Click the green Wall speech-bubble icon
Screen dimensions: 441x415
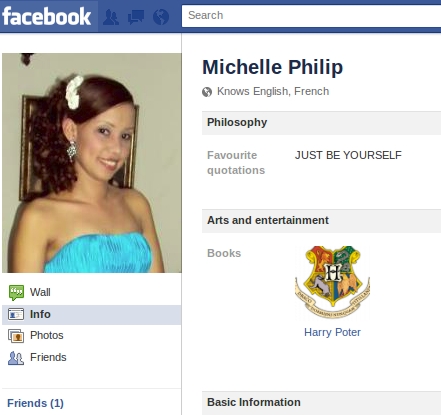click(x=16, y=292)
